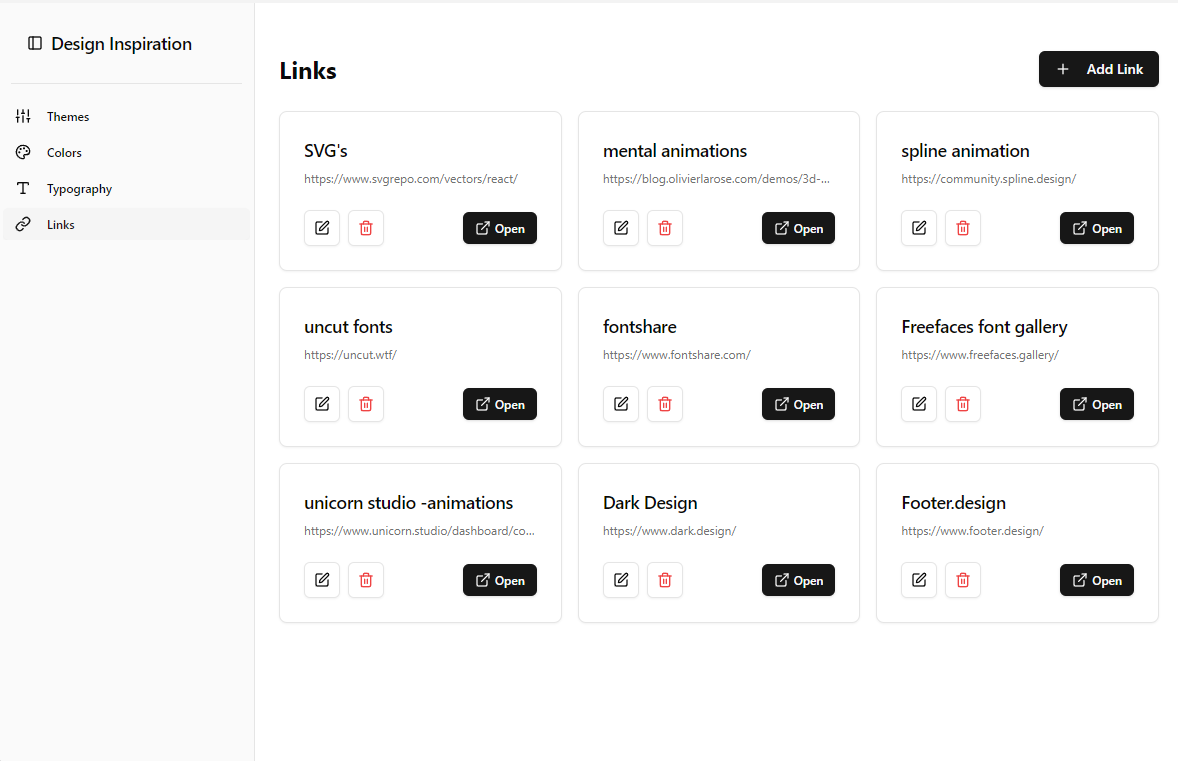The width and height of the screenshot is (1178, 761).
Task: Open the fontshare link
Action: tap(798, 404)
